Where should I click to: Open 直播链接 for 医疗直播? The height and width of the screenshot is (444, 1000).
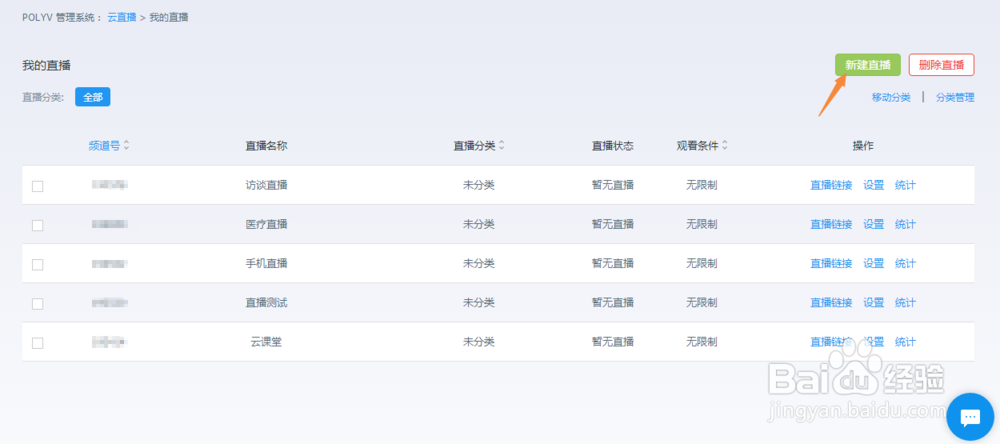pos(831,224)
